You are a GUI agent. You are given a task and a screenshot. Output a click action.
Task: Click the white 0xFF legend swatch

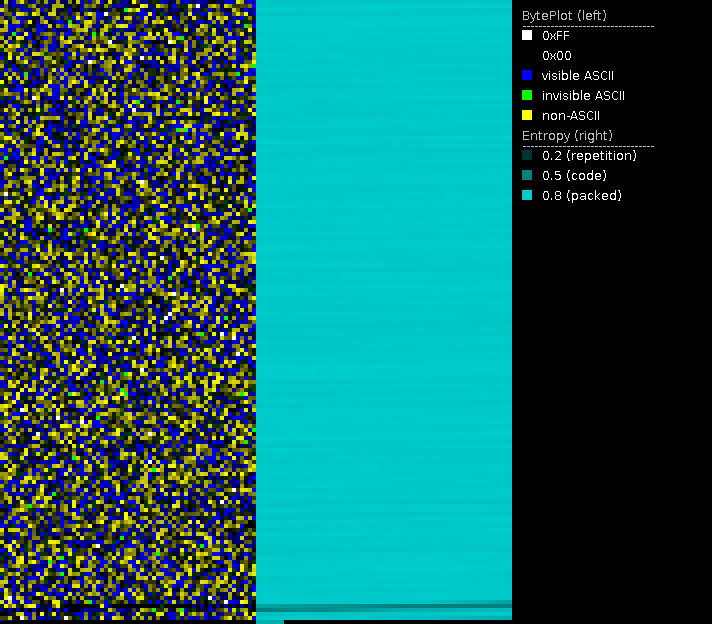click(527, 36)
